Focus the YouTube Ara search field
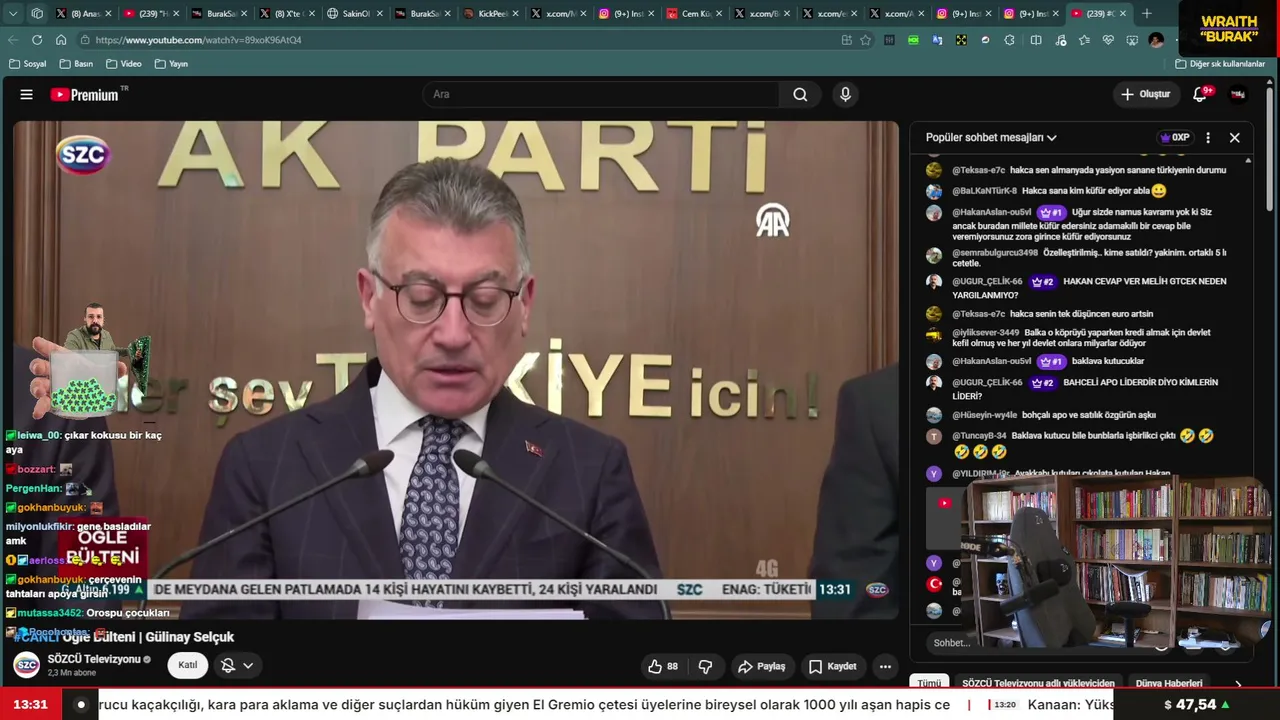Viewport: 1280px width, 720px height. 601,94
